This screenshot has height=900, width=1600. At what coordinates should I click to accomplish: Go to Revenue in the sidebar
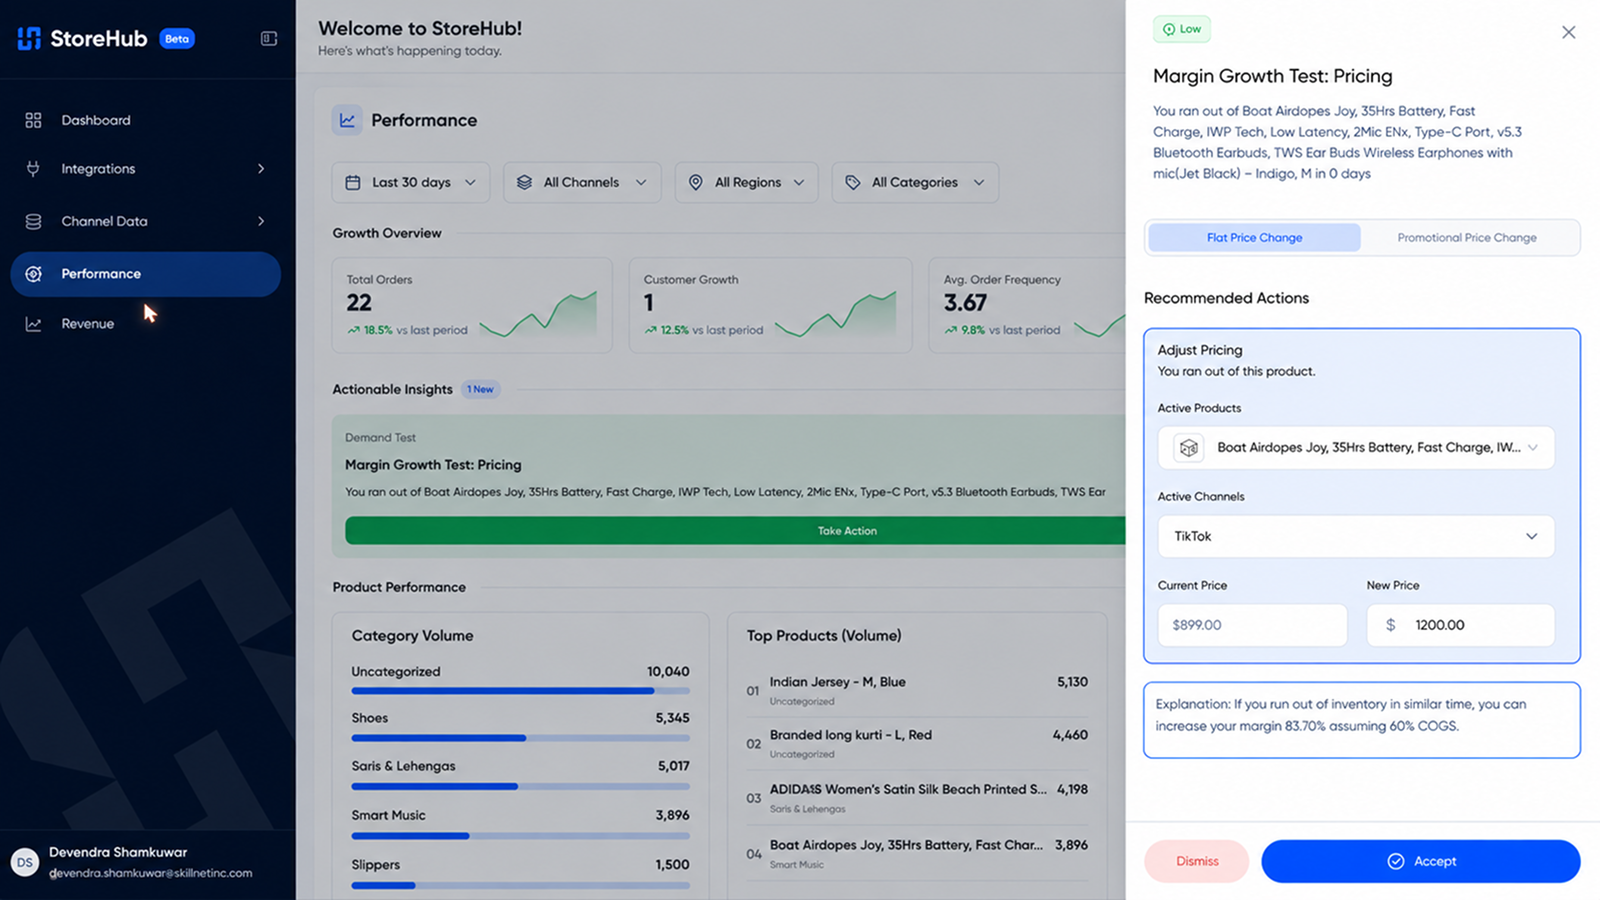coord(87,324)
